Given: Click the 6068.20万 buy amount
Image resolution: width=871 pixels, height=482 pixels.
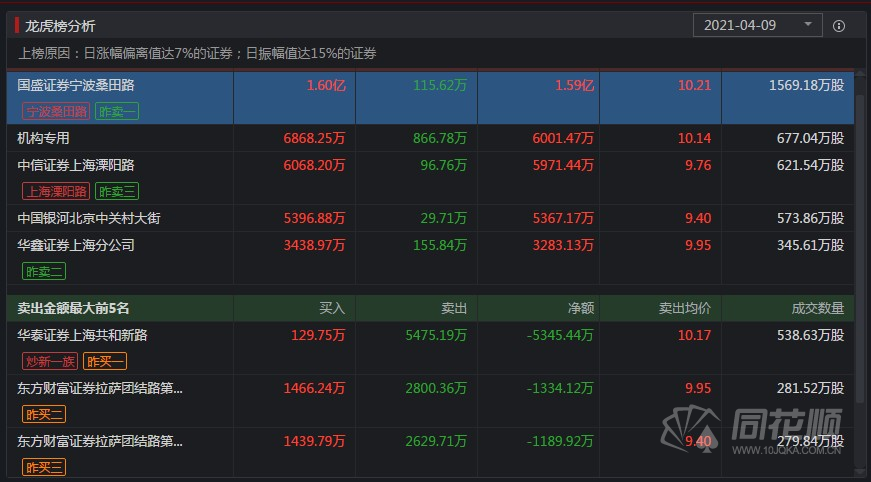Looking at the screenshot, I should [x=314, y=165].
